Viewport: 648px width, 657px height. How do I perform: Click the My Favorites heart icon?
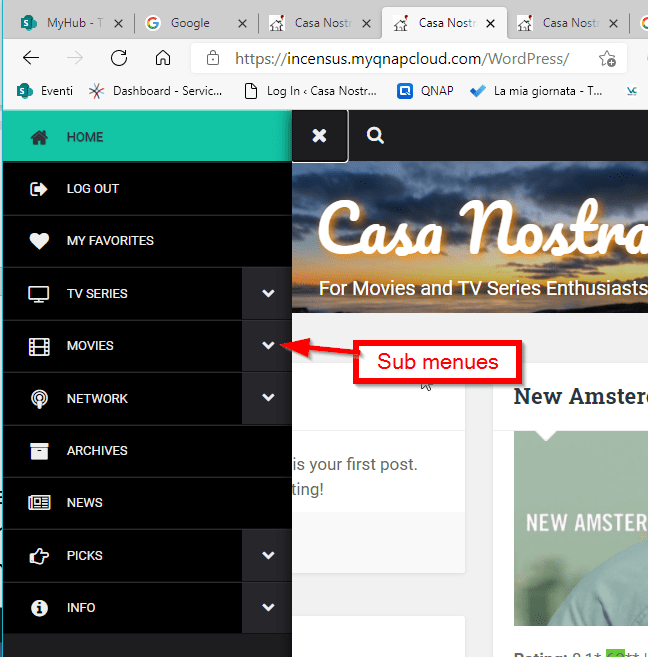(39, 241)
